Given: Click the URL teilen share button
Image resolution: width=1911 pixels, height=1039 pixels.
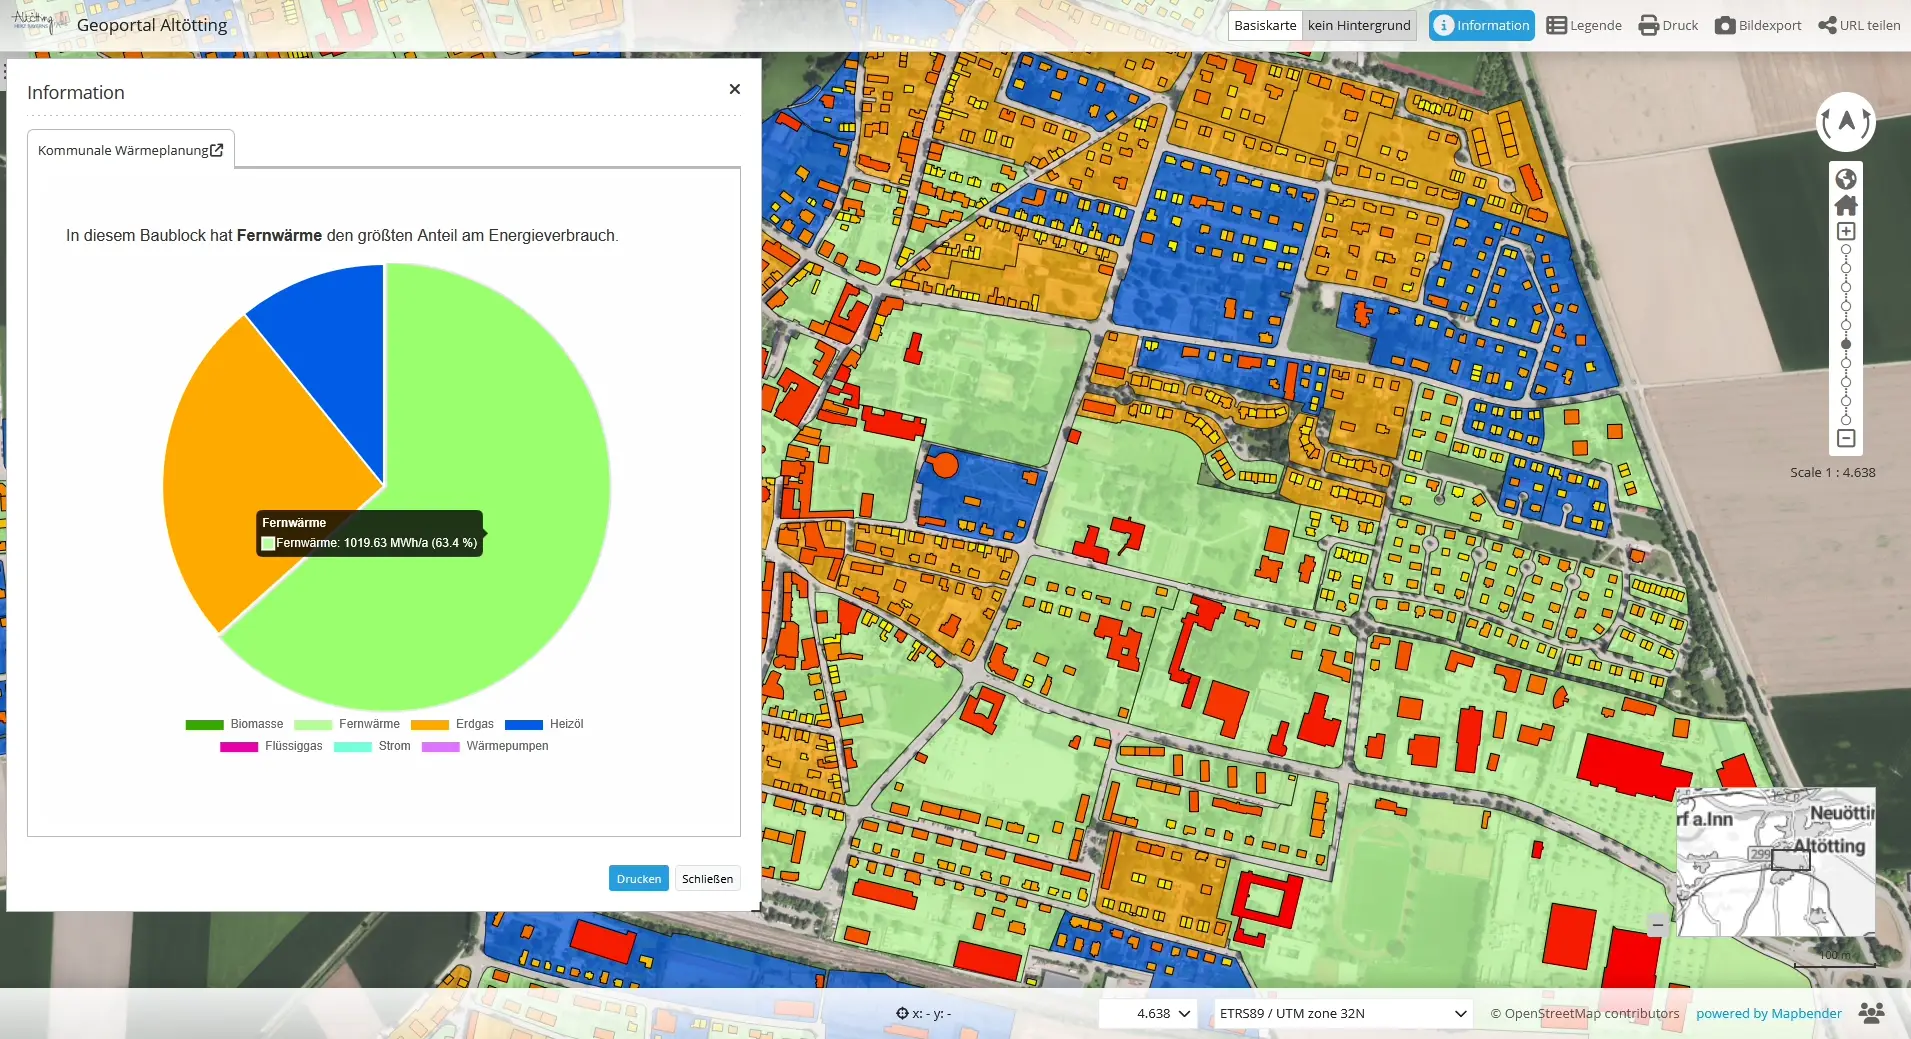Looking at the screenshot, I should click(x=1859, y=26).
